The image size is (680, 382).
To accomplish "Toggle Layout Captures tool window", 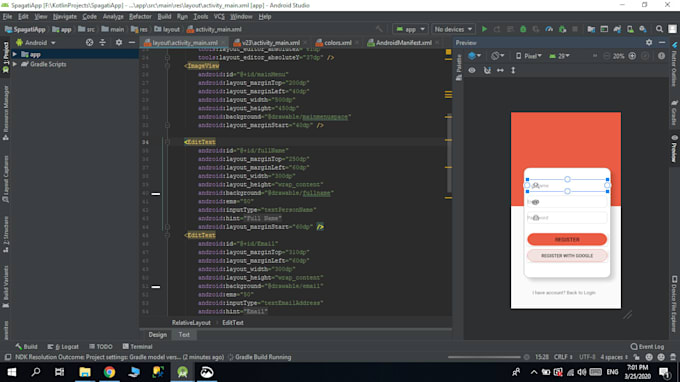I will point(6,179).
